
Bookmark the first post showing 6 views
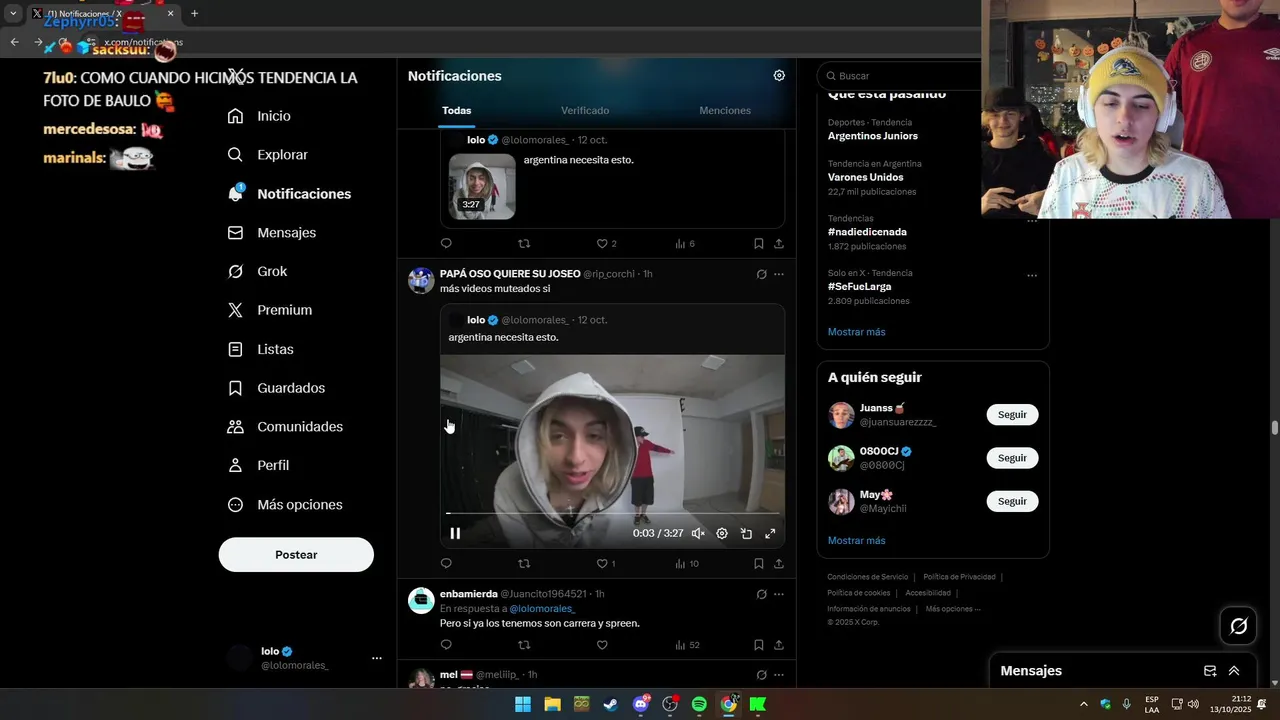pyautogui.click(x=759, y=243)
